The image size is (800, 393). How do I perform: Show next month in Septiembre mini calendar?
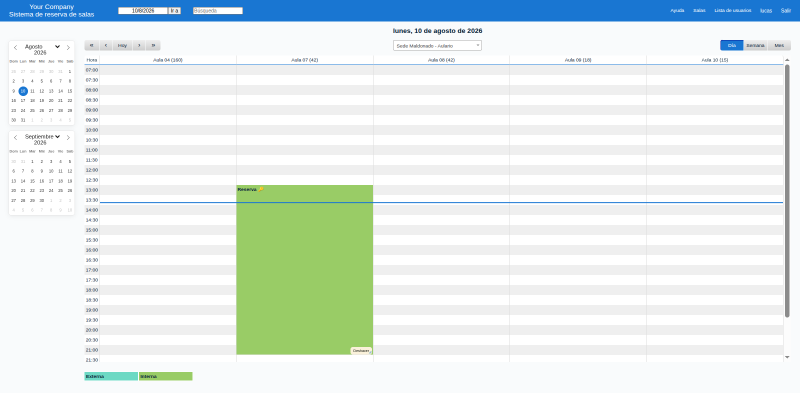point(68,137)
